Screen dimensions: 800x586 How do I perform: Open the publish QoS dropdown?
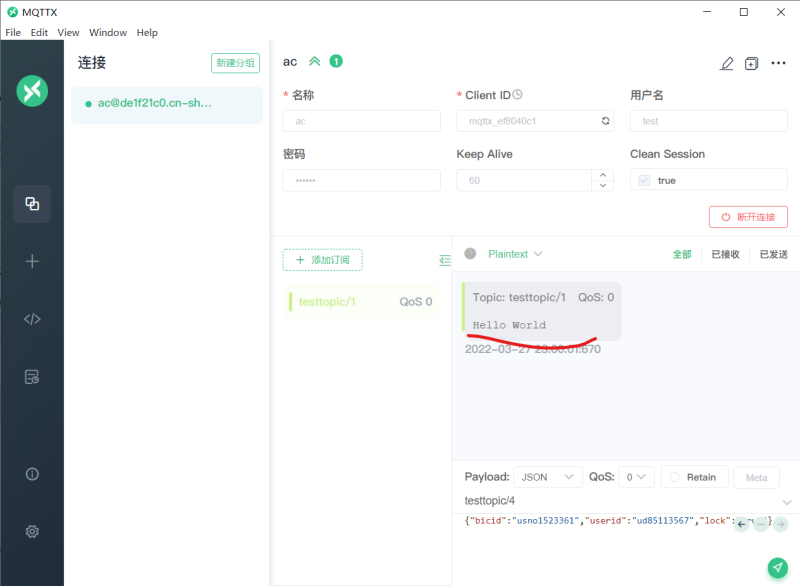tap(636, 477)
